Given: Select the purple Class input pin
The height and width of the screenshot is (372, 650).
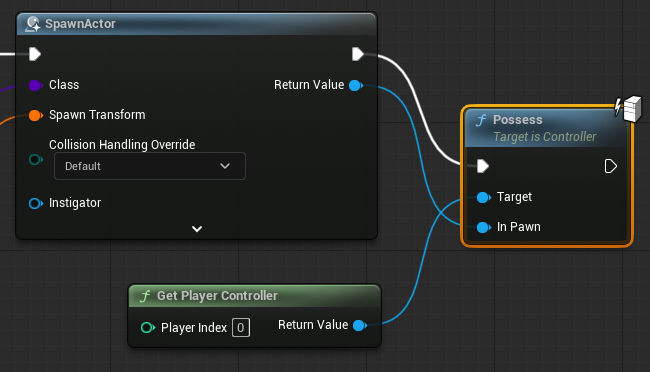Looking at the screenshot, I should 36,85.
